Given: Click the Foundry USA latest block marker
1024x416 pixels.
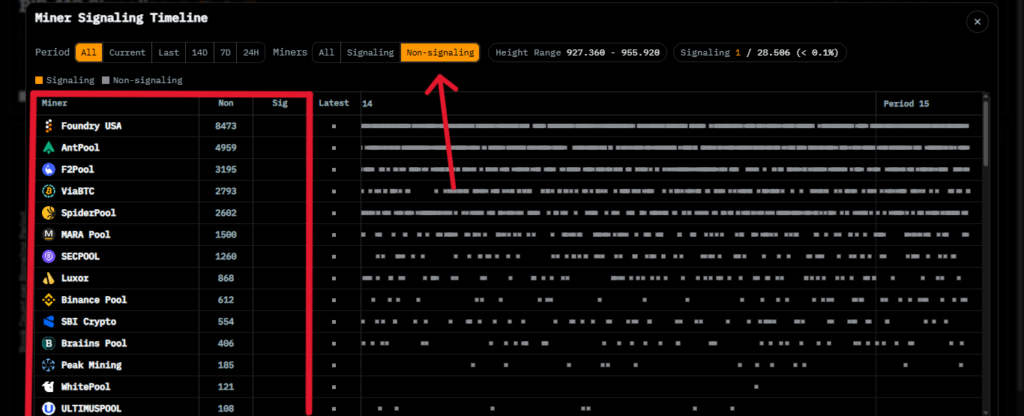Looking at the screenshot, I should pyautogui.click(x=334, y=126).
